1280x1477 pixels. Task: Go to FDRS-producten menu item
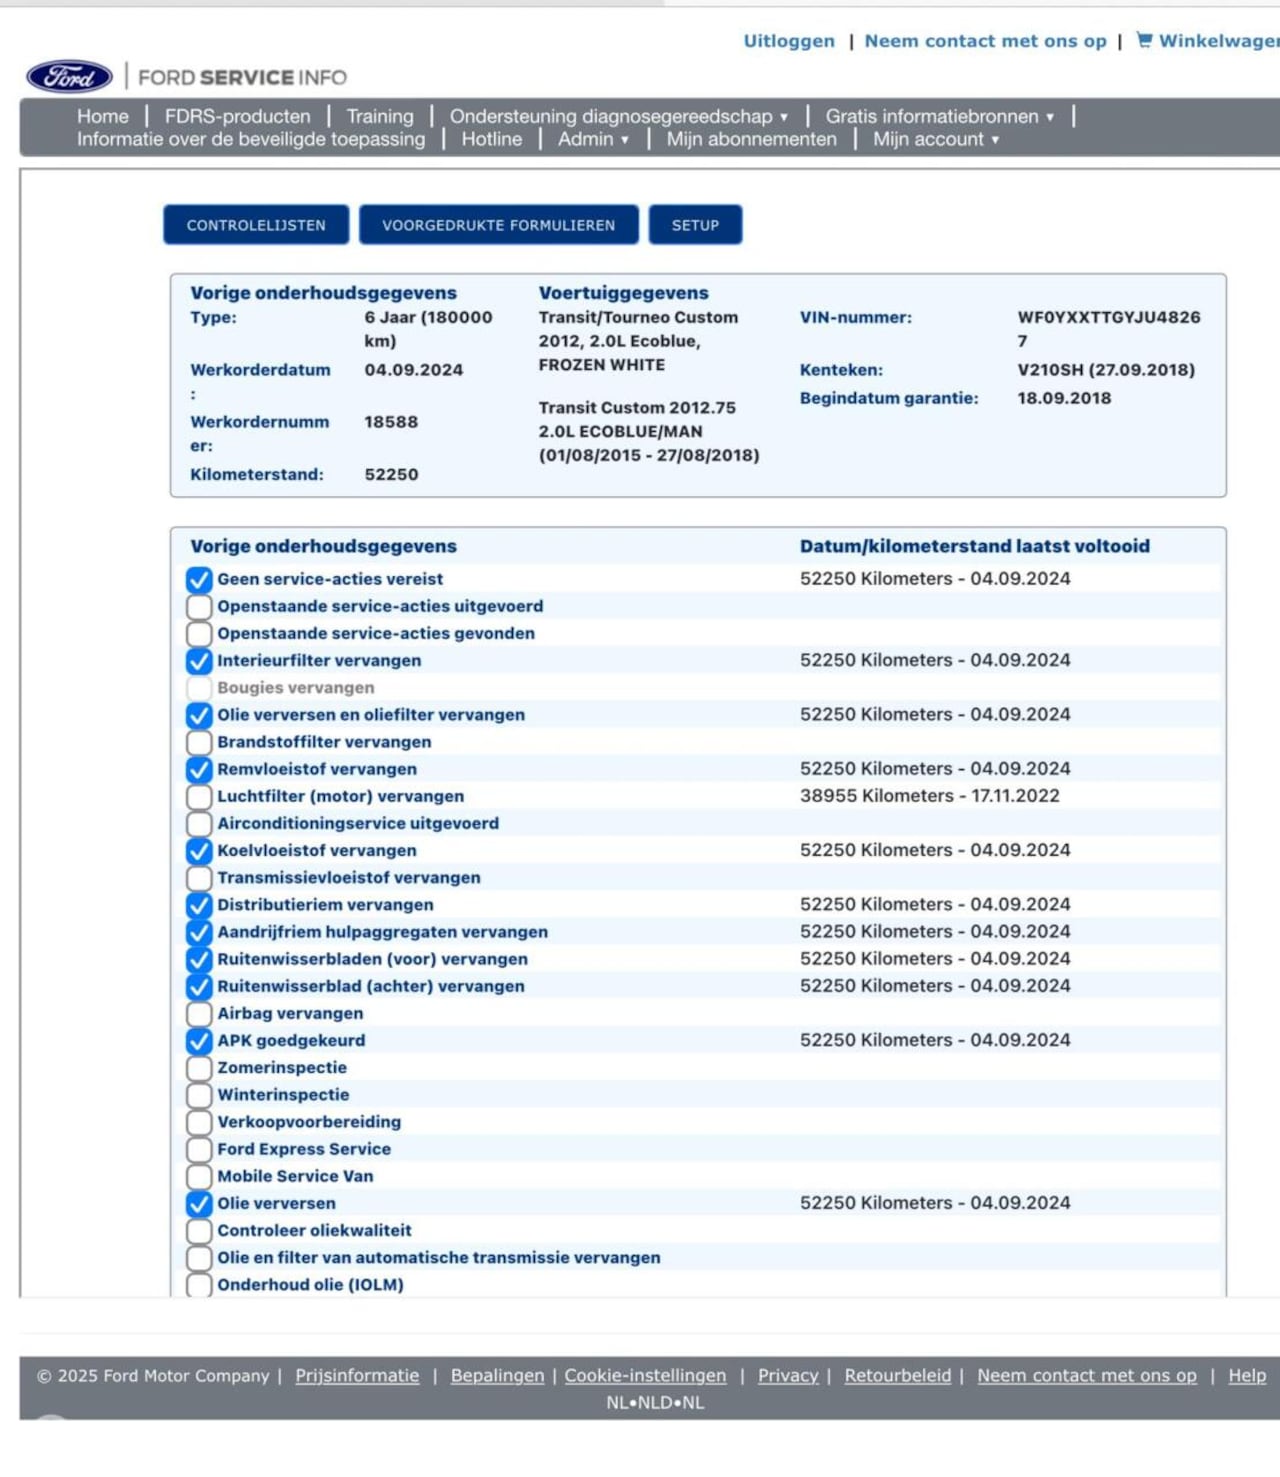237,116
